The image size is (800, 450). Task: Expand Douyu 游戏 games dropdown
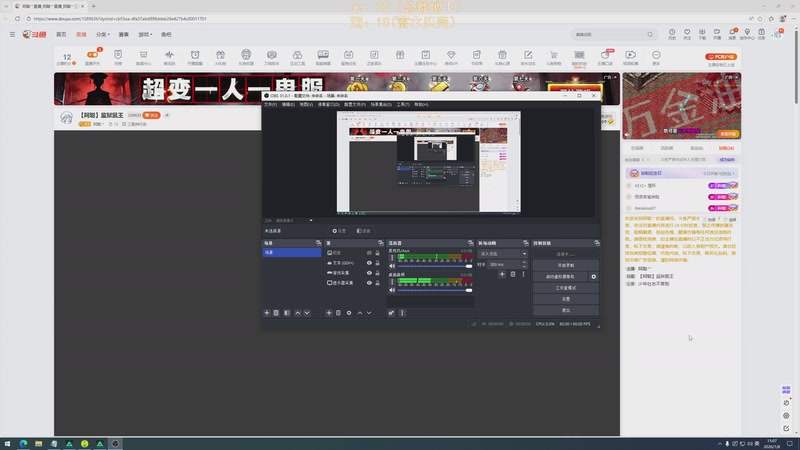[145, 34]
